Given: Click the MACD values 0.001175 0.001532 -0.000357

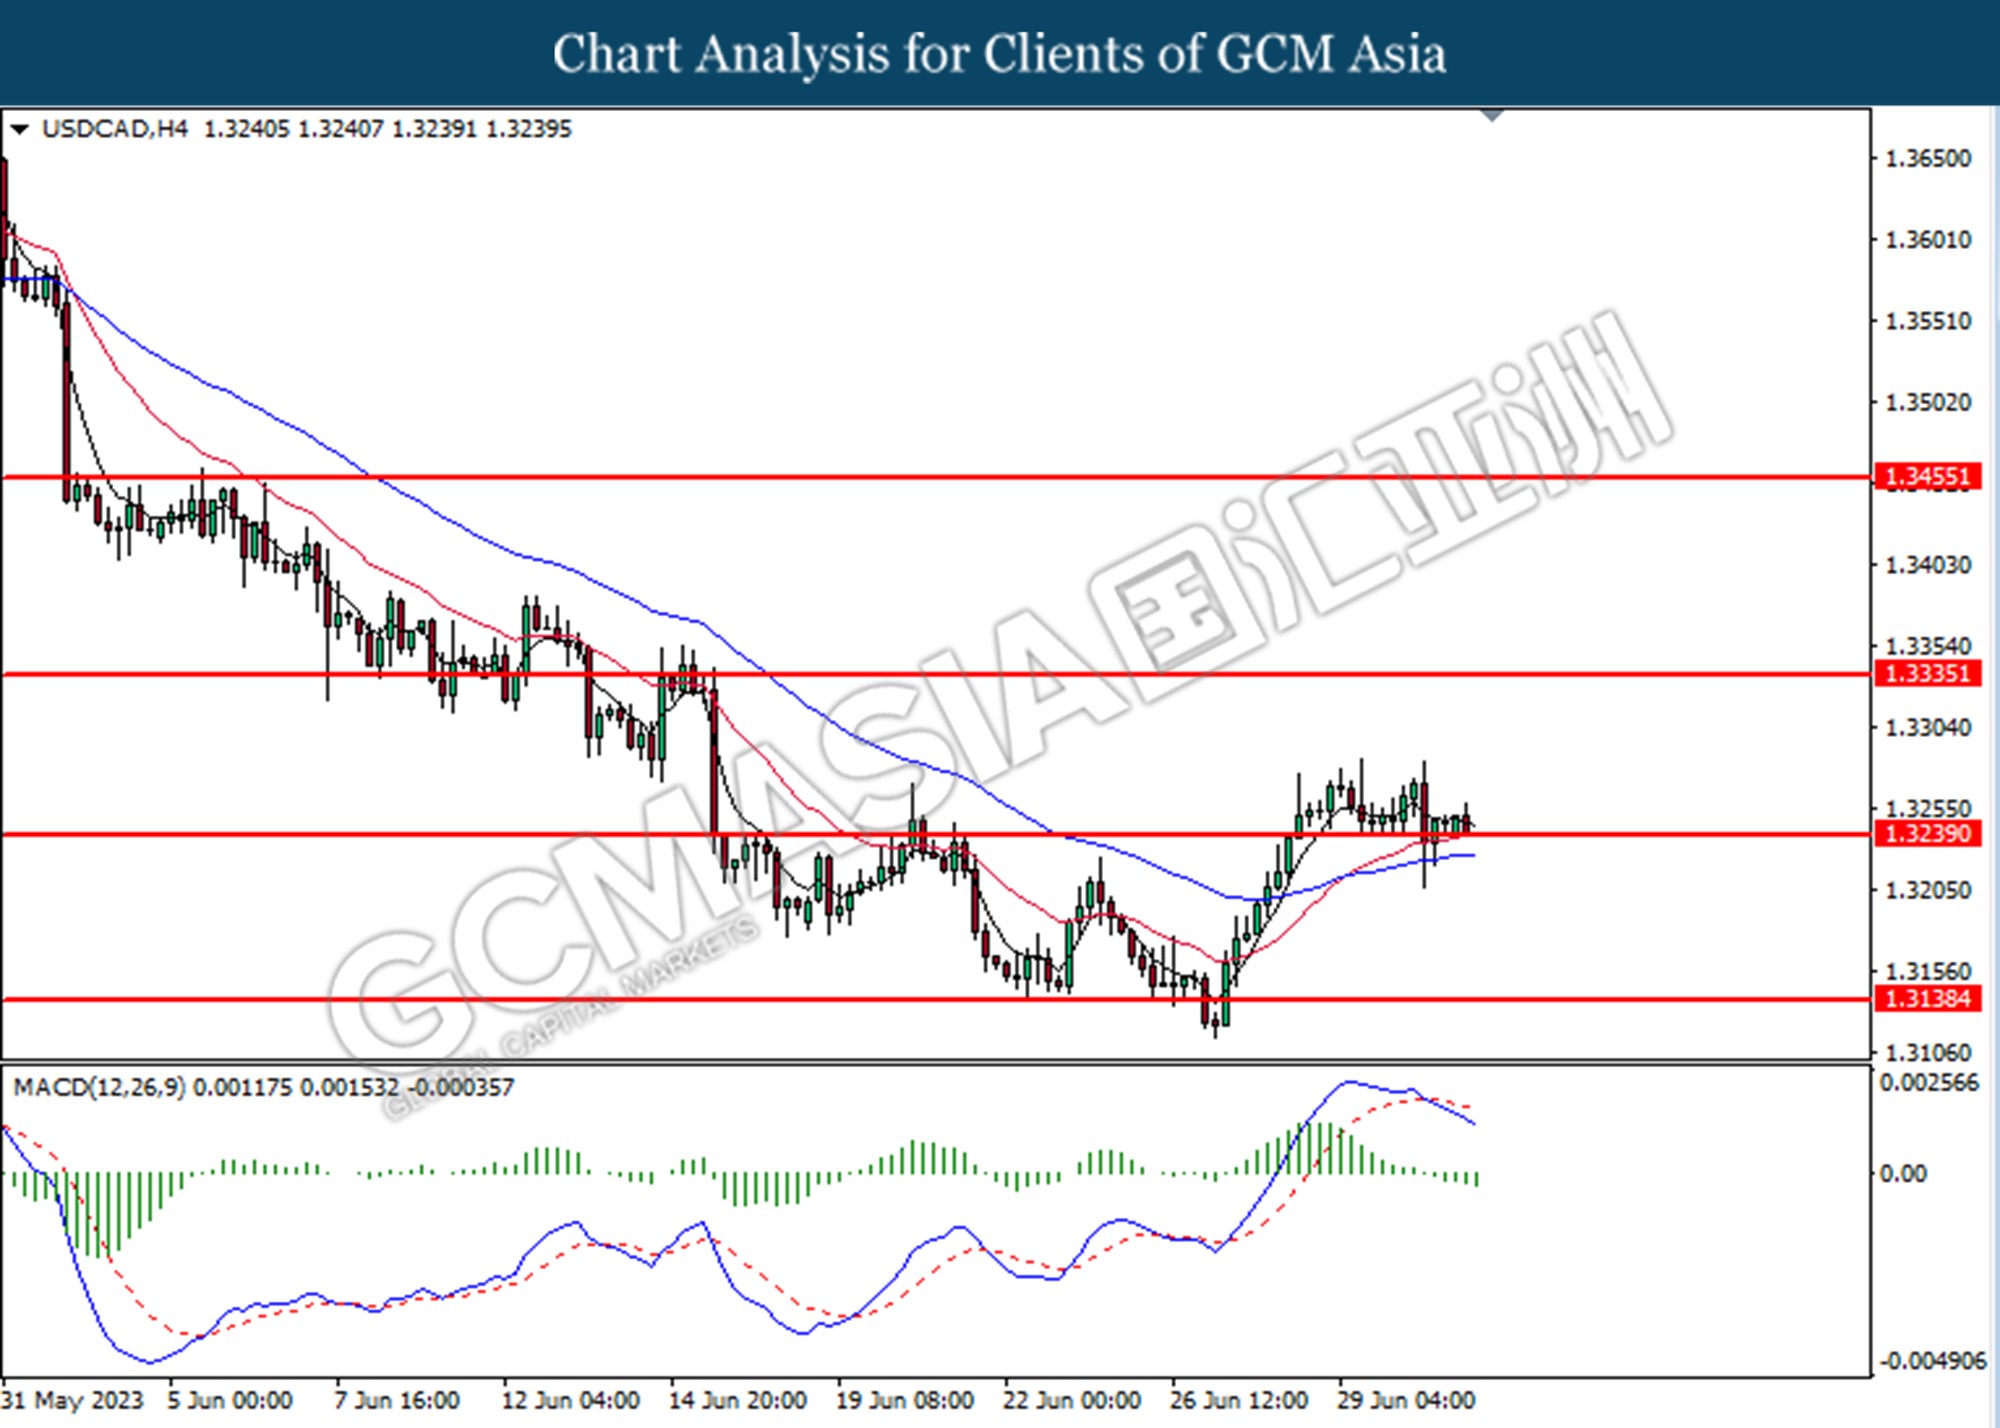Looking at the screenshot, I should pos(353,1087).
